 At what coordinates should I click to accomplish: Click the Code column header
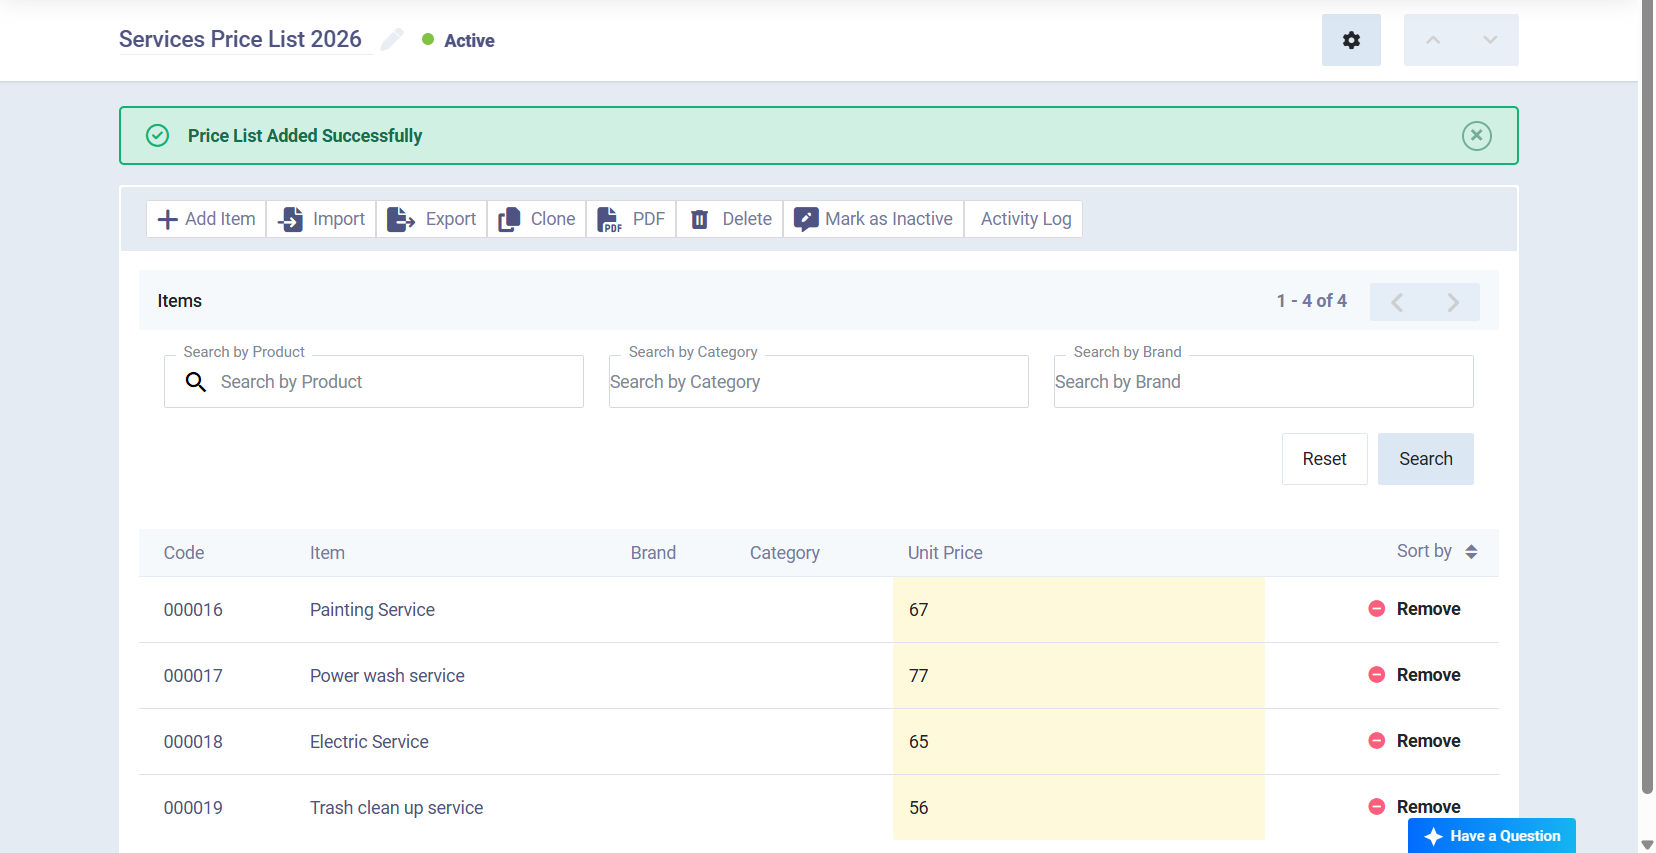click(184, 553)
